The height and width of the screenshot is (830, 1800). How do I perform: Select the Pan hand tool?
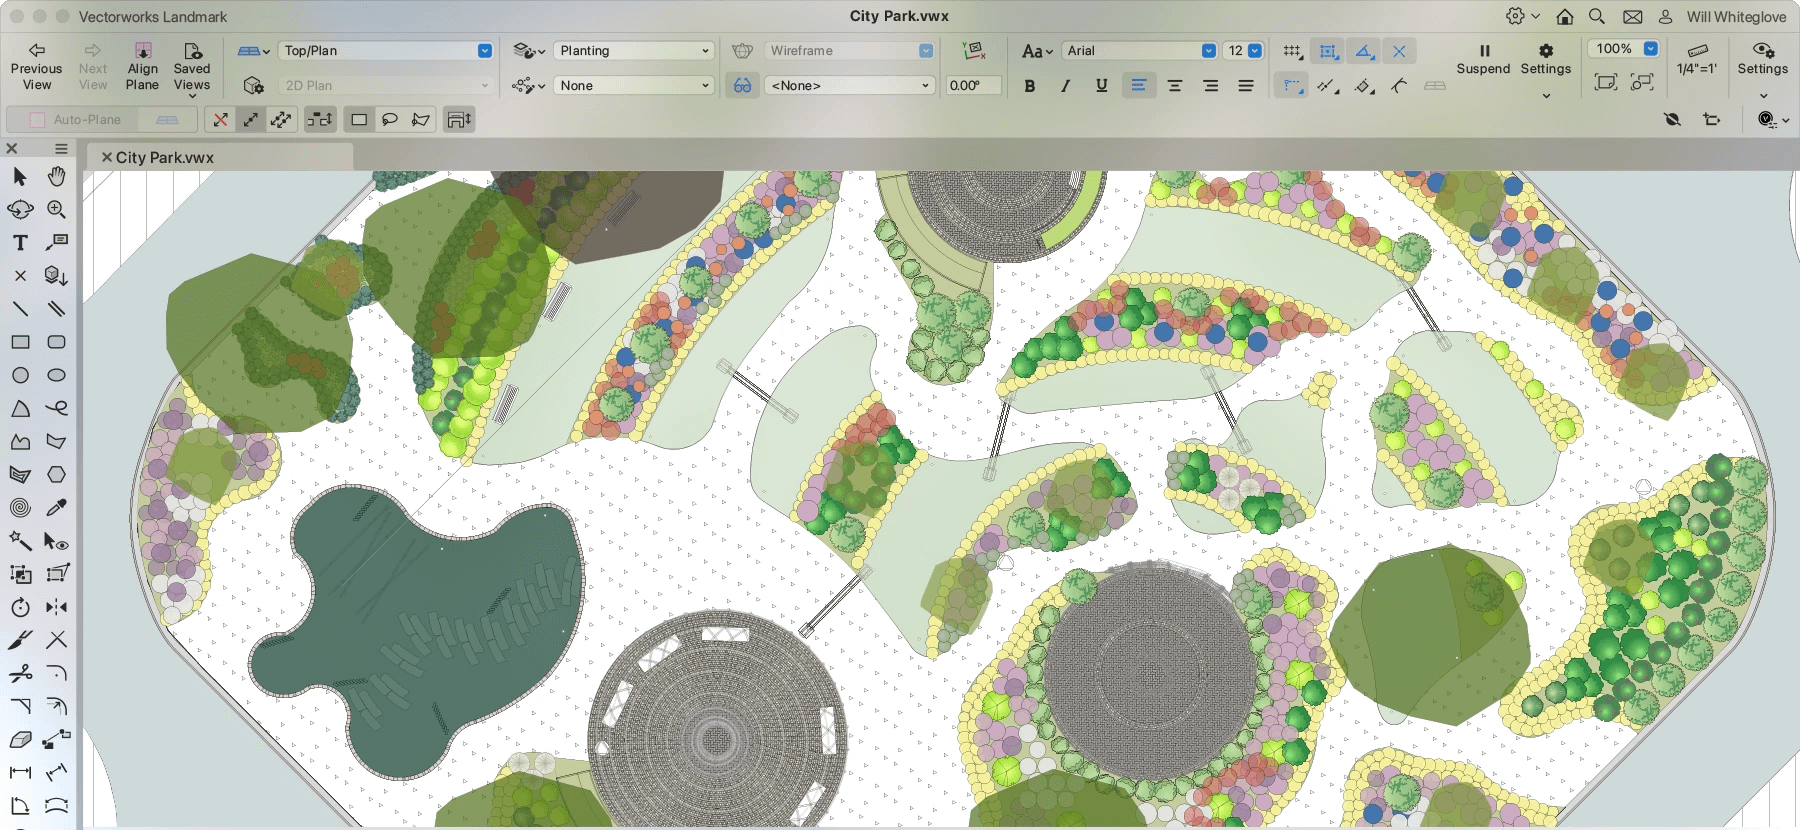coord(57,176)
